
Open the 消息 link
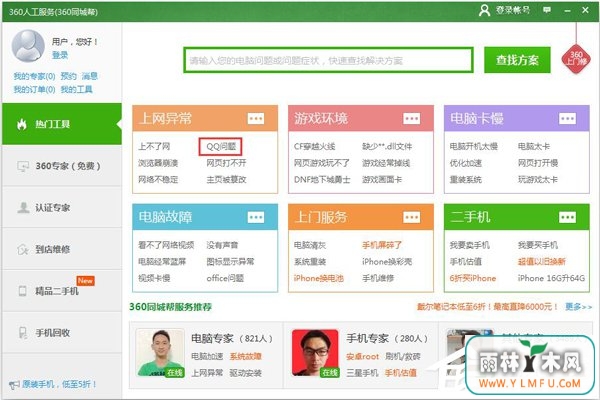pyautogui.click(x=90, y=76)
